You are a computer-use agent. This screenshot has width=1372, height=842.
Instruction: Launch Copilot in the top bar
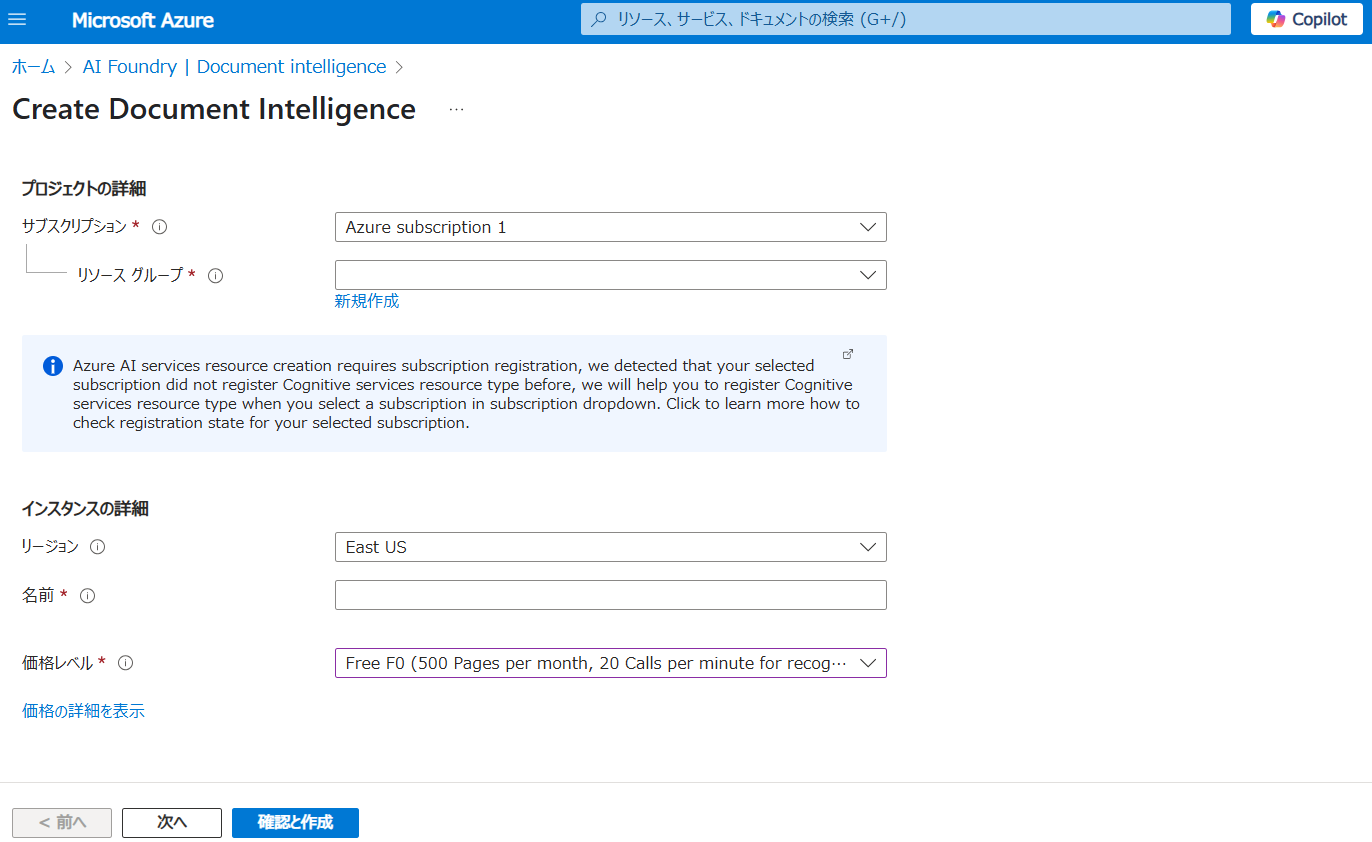pyautogui.click(x=1305, y=19)
